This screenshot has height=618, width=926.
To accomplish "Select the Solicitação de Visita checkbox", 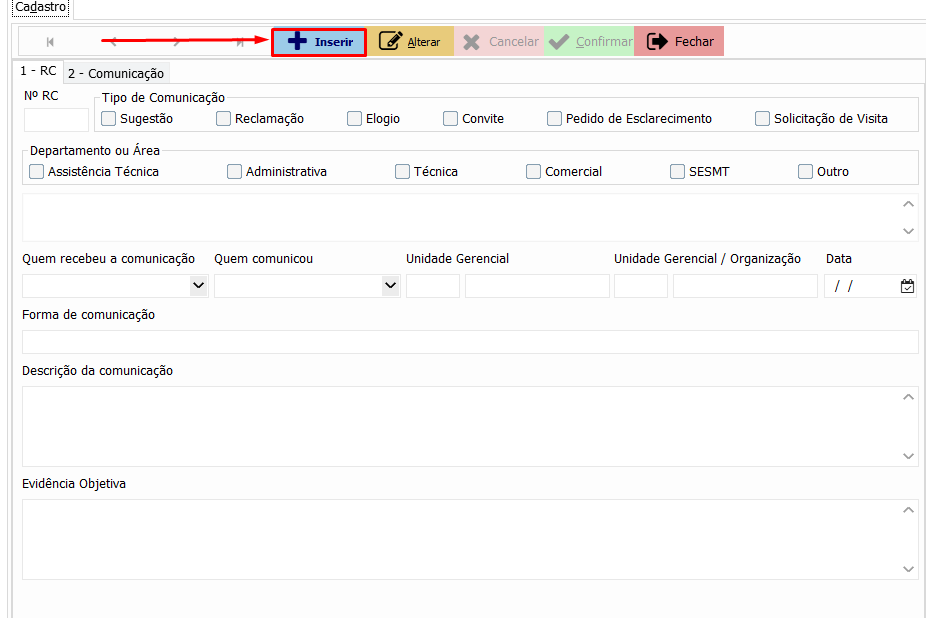I will pos(763,119).
